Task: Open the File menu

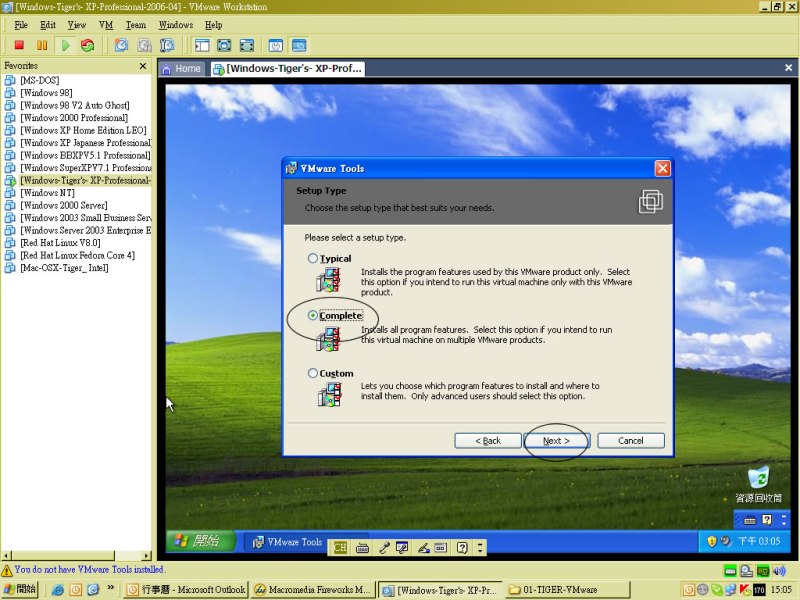Action: [x=21, y=25]
